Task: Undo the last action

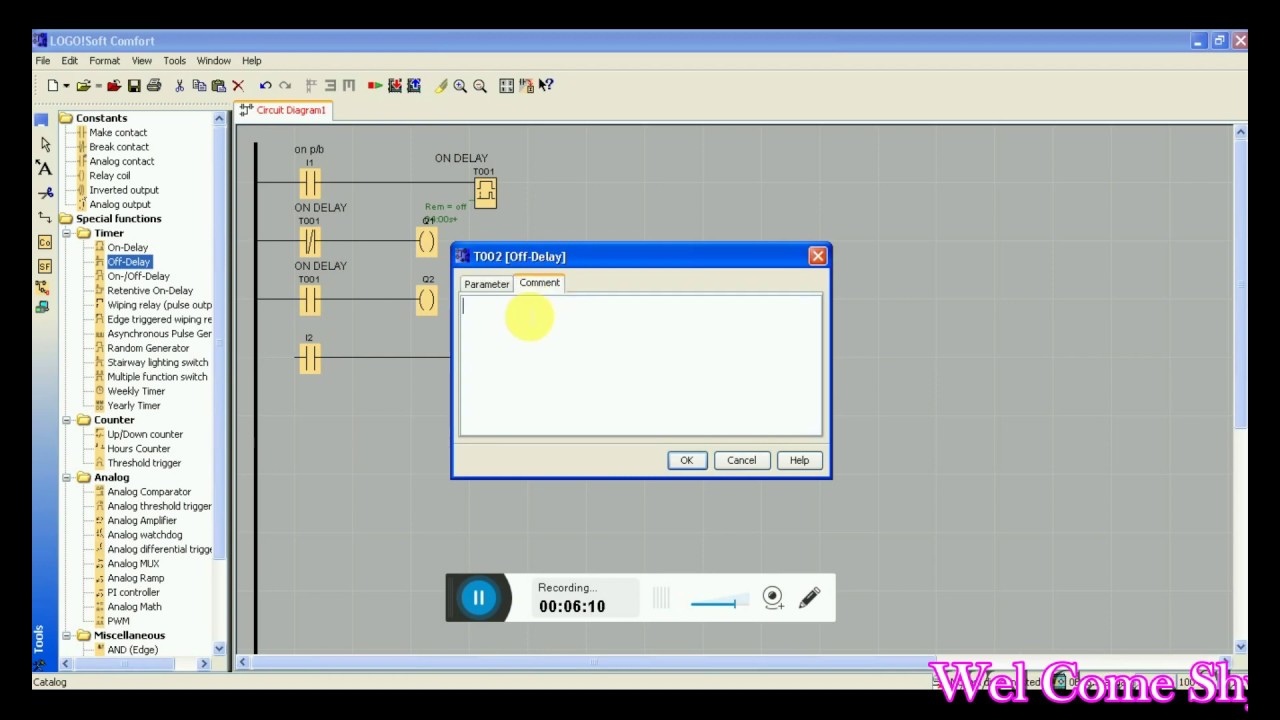Action: pyautogui.click(x=265, y=86)
